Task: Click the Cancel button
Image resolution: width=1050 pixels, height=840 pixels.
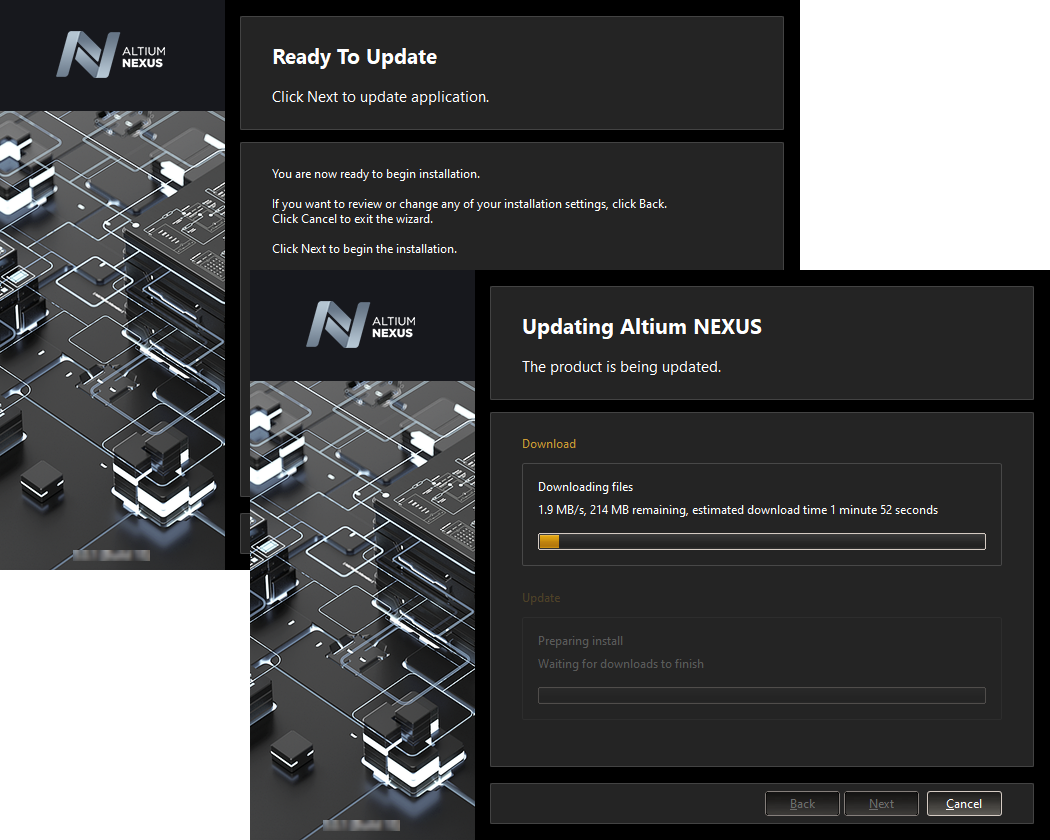Action: [x=963, y=803]
